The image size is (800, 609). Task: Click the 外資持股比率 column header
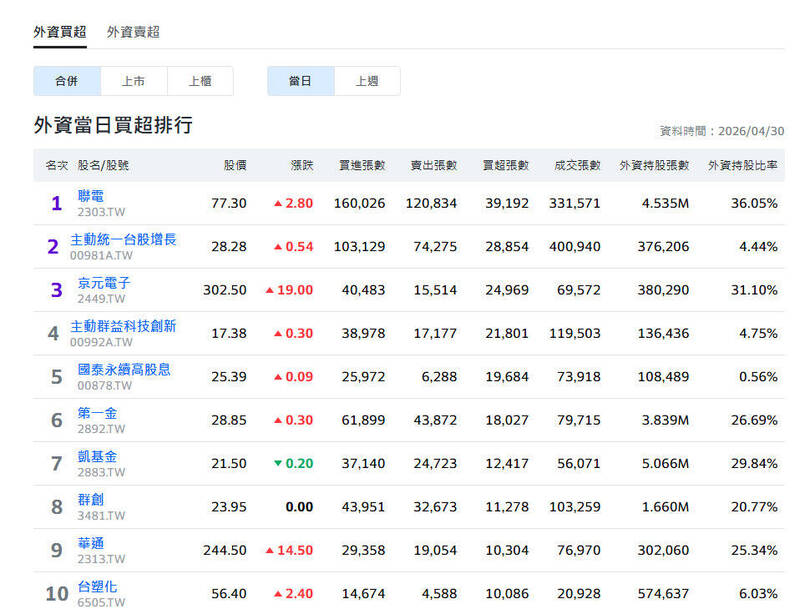pos(743,165)
